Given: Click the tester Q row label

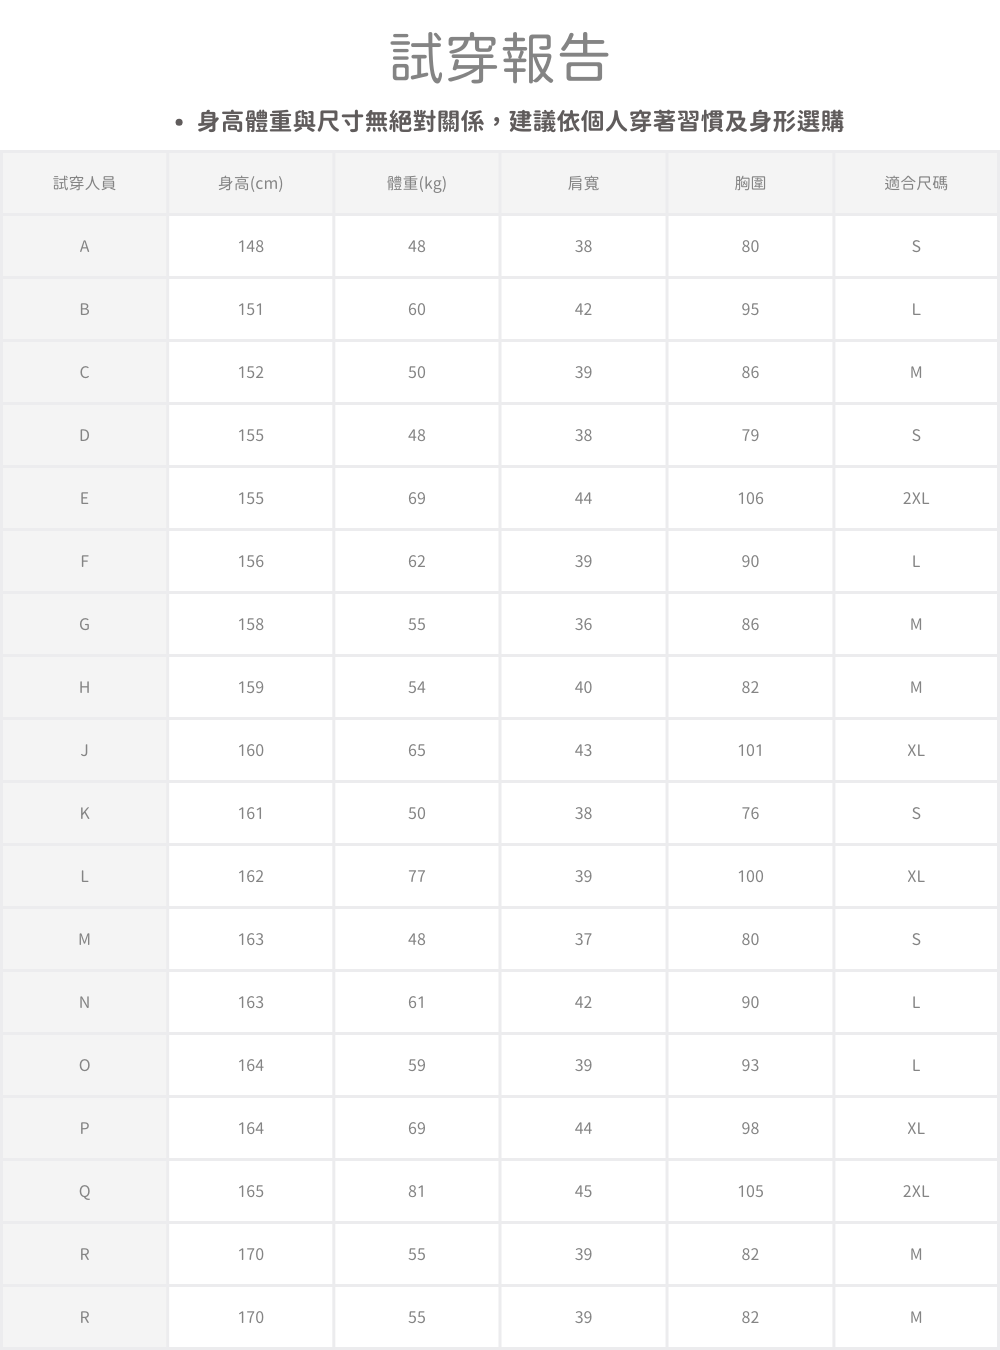Looking at the screenshot, I should pyautogui.click(x=84, y=1191).
